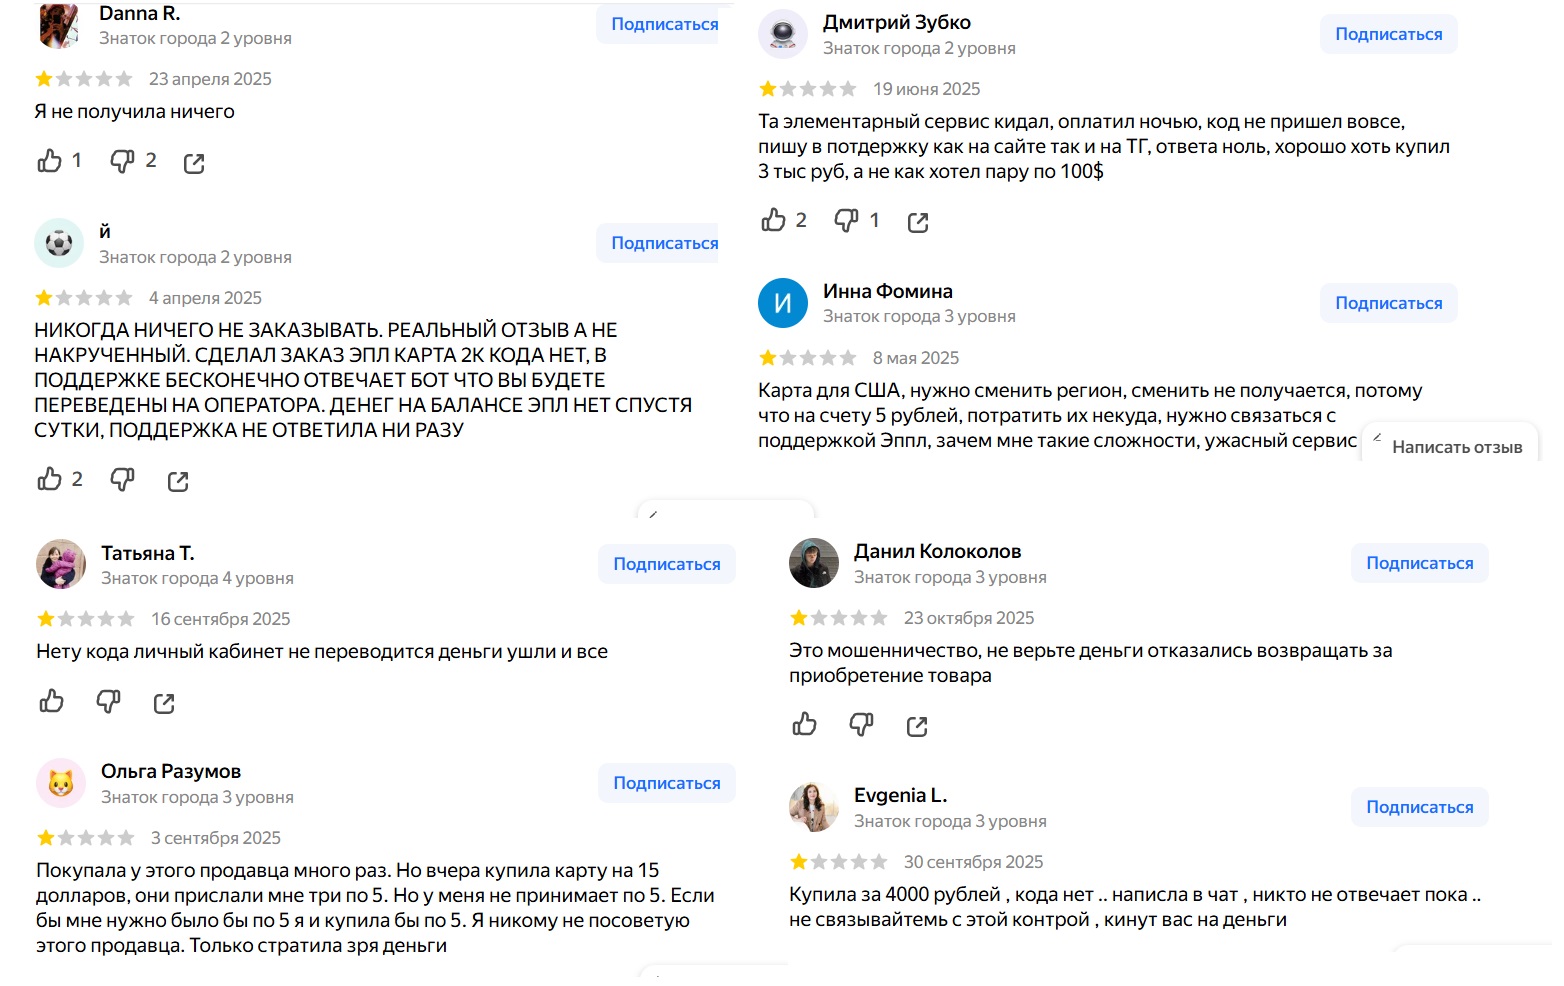Image resolution: width=1564 pixels, height=986 pixels.
Task: Dislike the review by Дмитрий Зубко
Action: [845, 221]
